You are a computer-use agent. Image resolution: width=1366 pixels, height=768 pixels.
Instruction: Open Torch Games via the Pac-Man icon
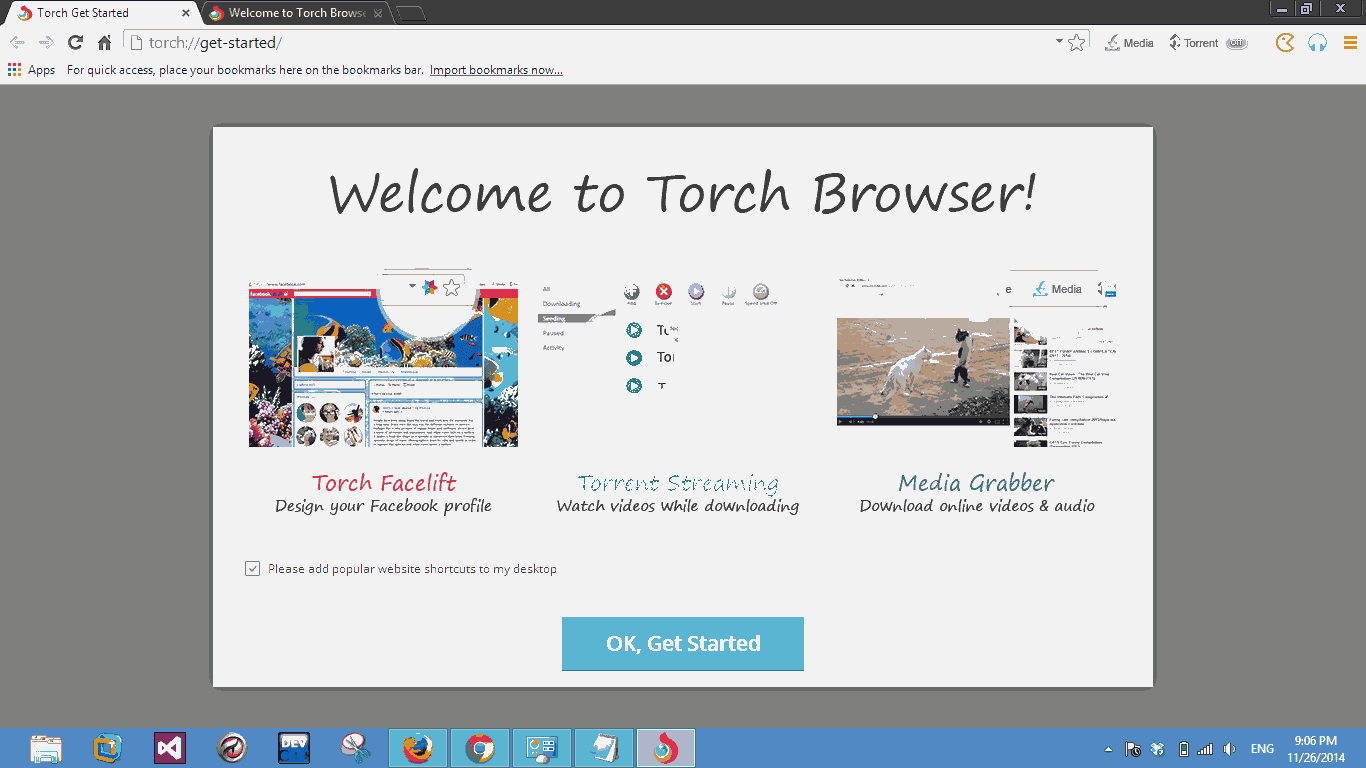tap(1284, 43)
